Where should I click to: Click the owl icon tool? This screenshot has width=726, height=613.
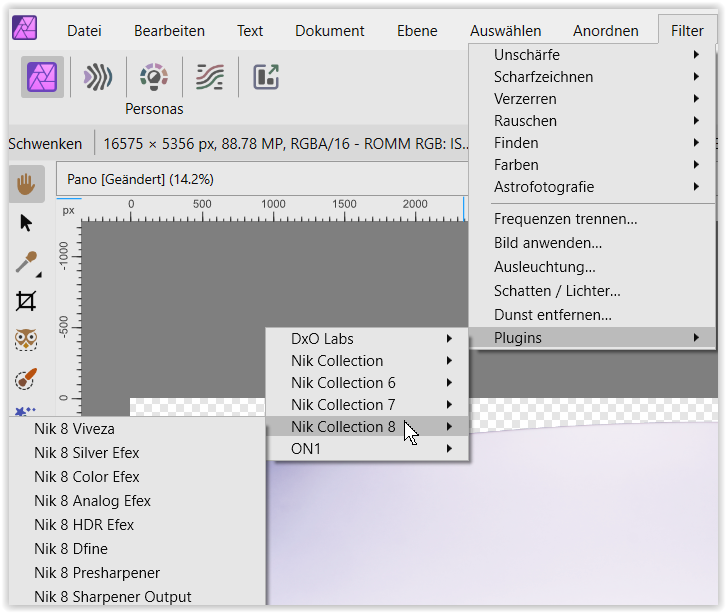26,340
